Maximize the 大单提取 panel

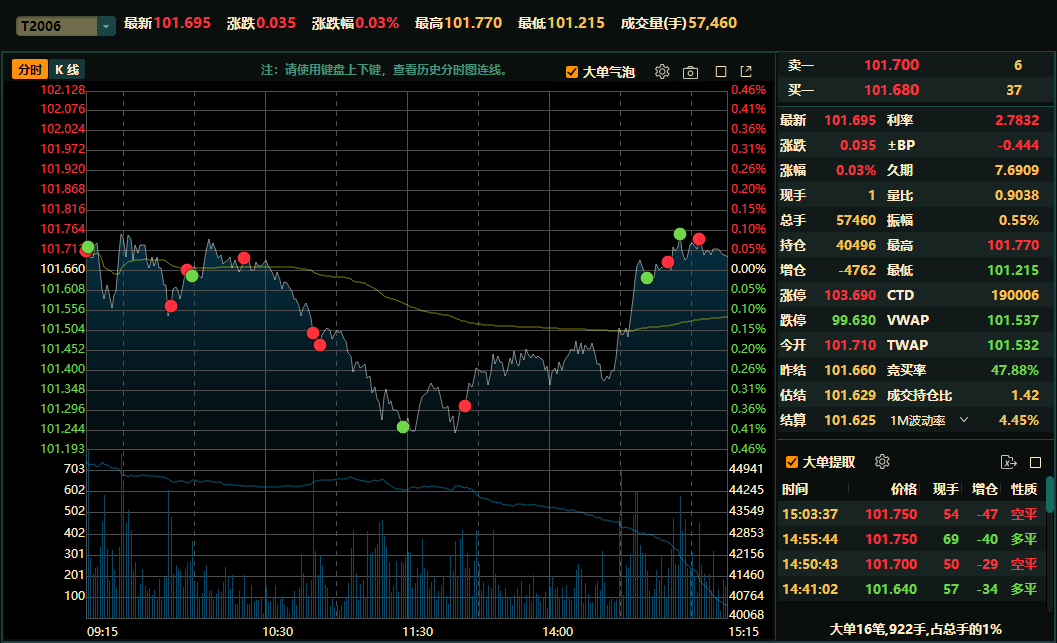(1035, 462)
